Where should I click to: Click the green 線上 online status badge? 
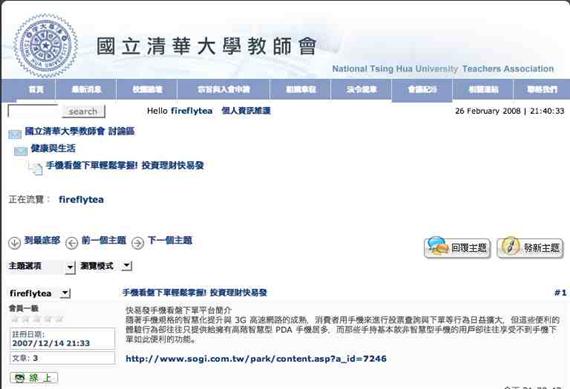tap(34, 378)
